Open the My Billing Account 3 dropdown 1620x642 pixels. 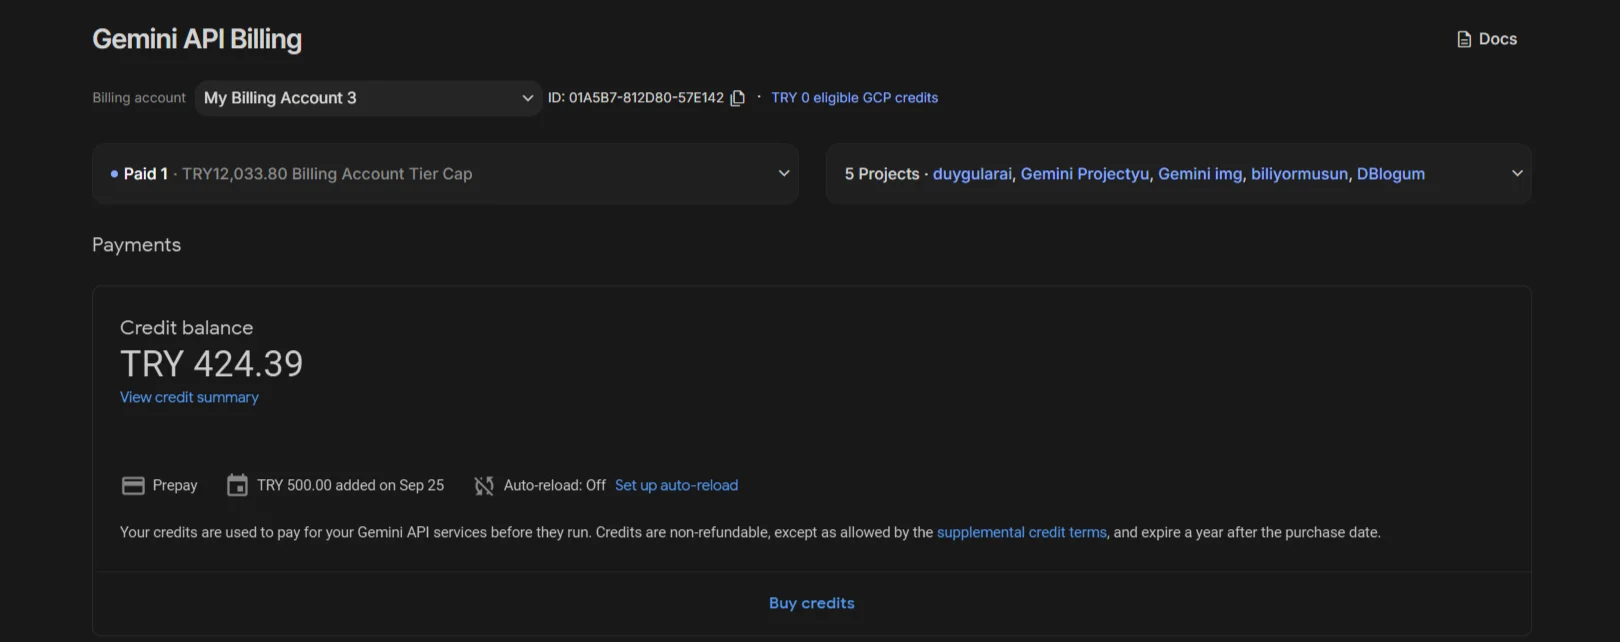[x=369, y=98]
